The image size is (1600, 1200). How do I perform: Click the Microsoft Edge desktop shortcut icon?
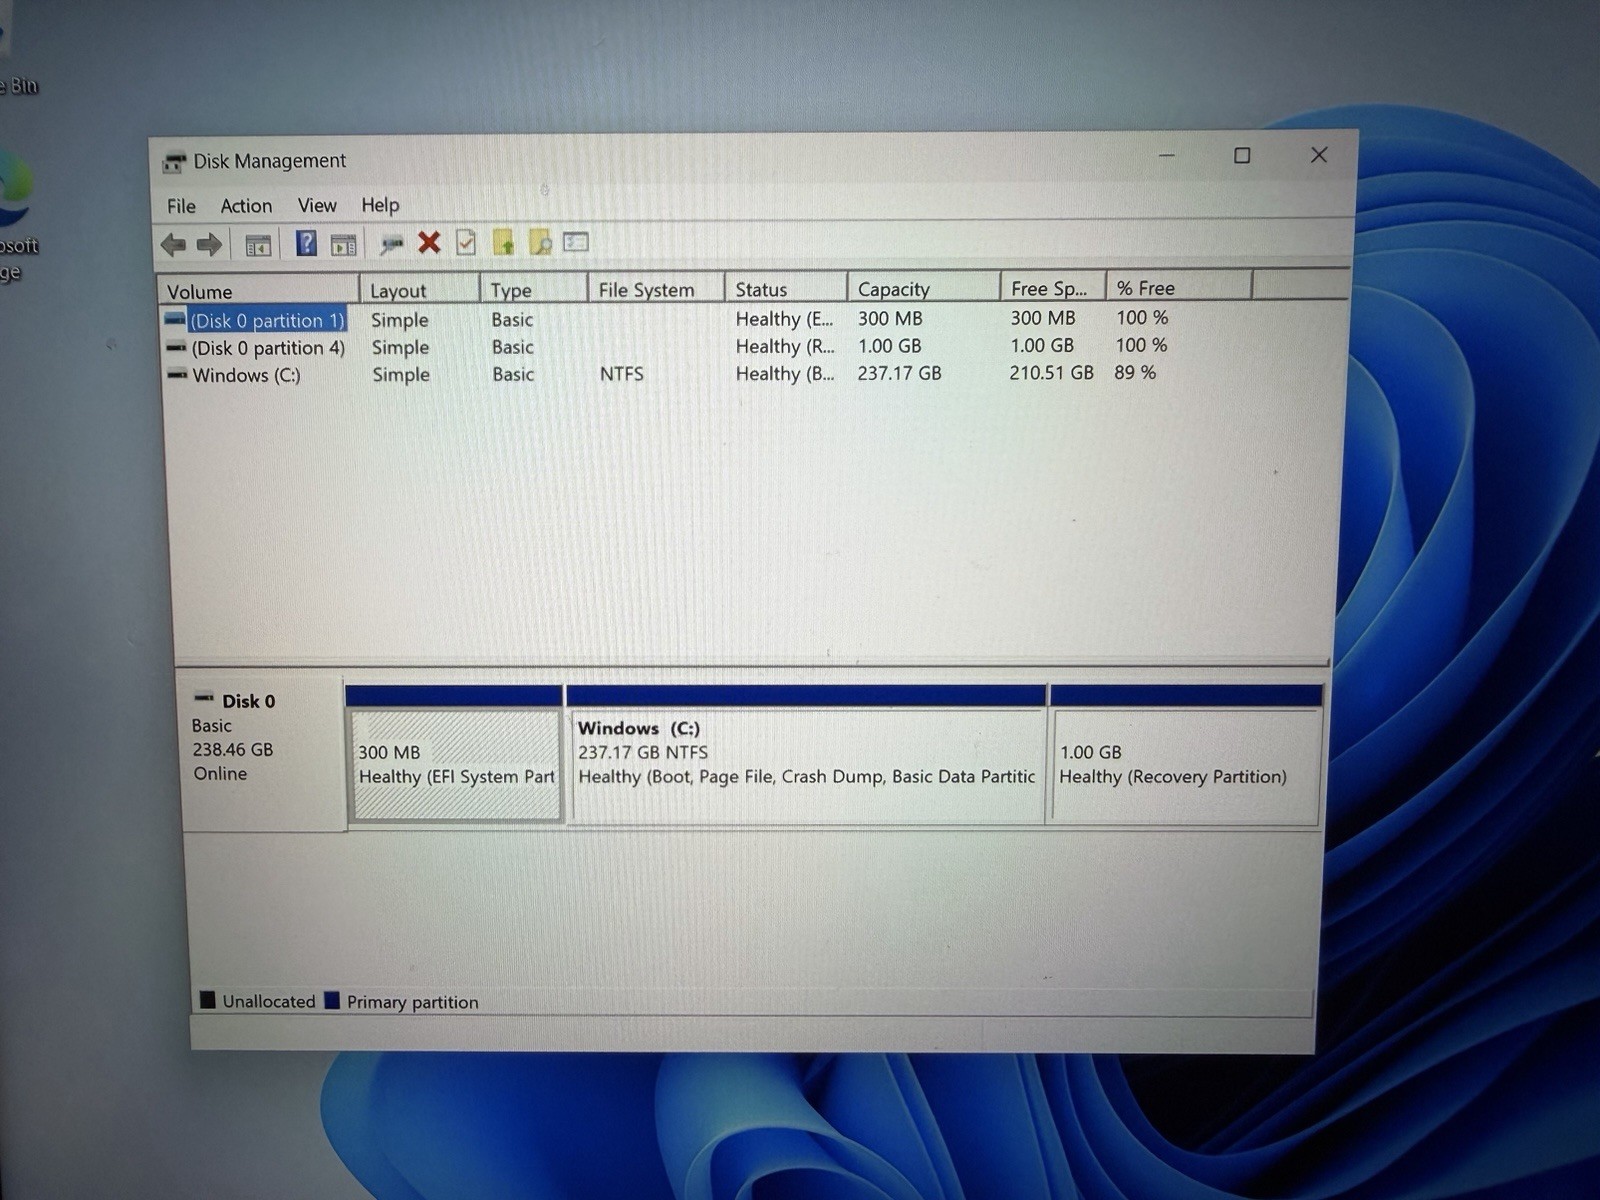[16, 188]
